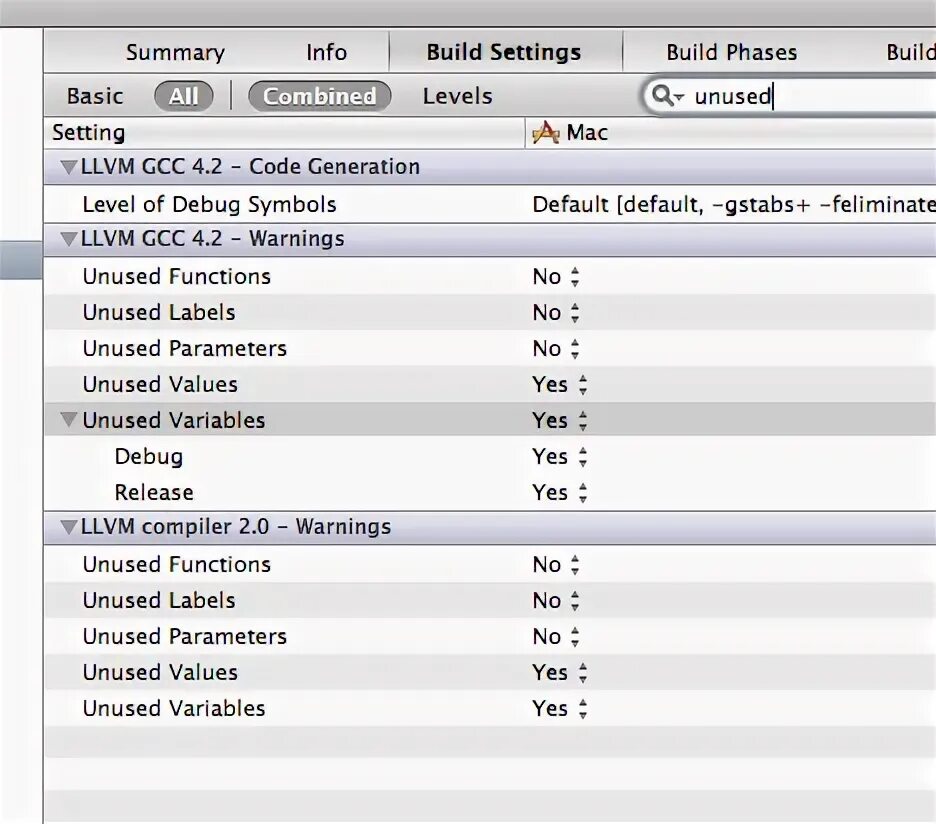This screenshot has width=936, height=824.
Task: Select LLVM compiler 2.0 Unused Parameters name
Action: [x=184, y=636]
